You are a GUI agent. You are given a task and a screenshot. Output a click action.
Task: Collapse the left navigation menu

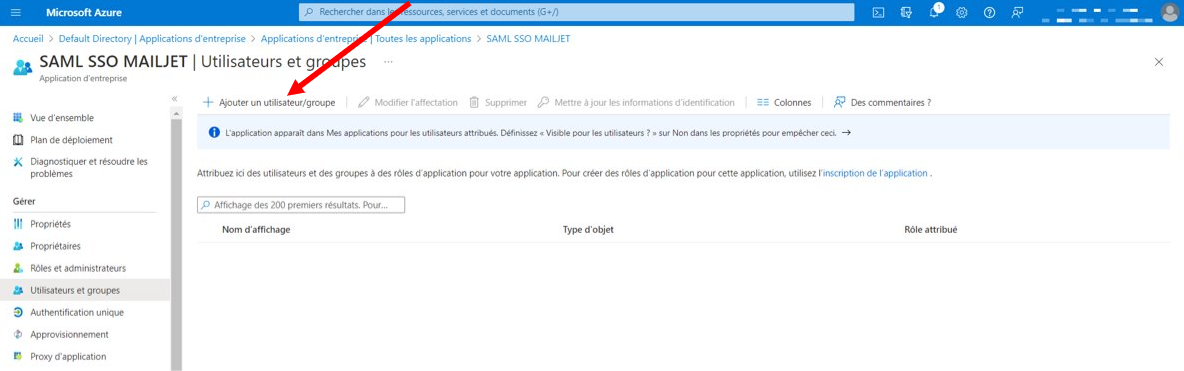pos(174,99)
